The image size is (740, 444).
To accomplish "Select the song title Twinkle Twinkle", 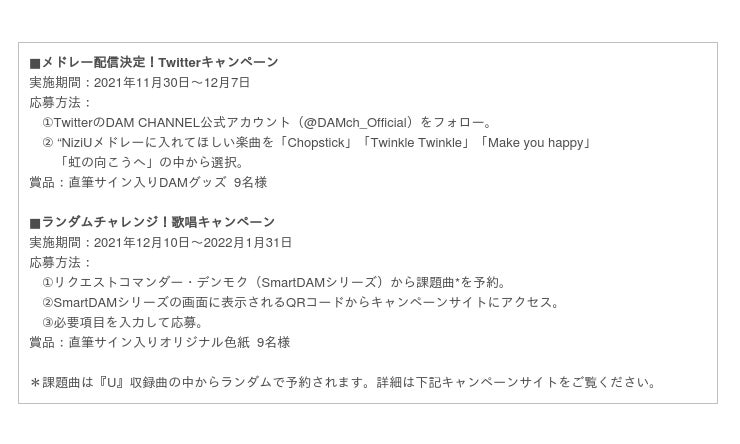I will click(416, 142).
